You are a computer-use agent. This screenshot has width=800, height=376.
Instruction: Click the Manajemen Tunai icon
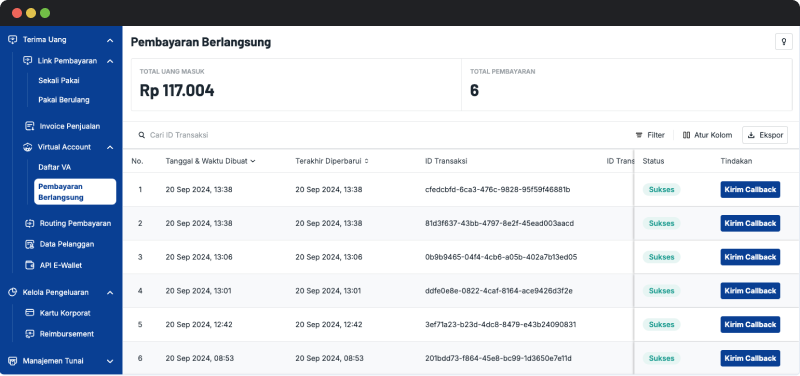pos(13,361)
